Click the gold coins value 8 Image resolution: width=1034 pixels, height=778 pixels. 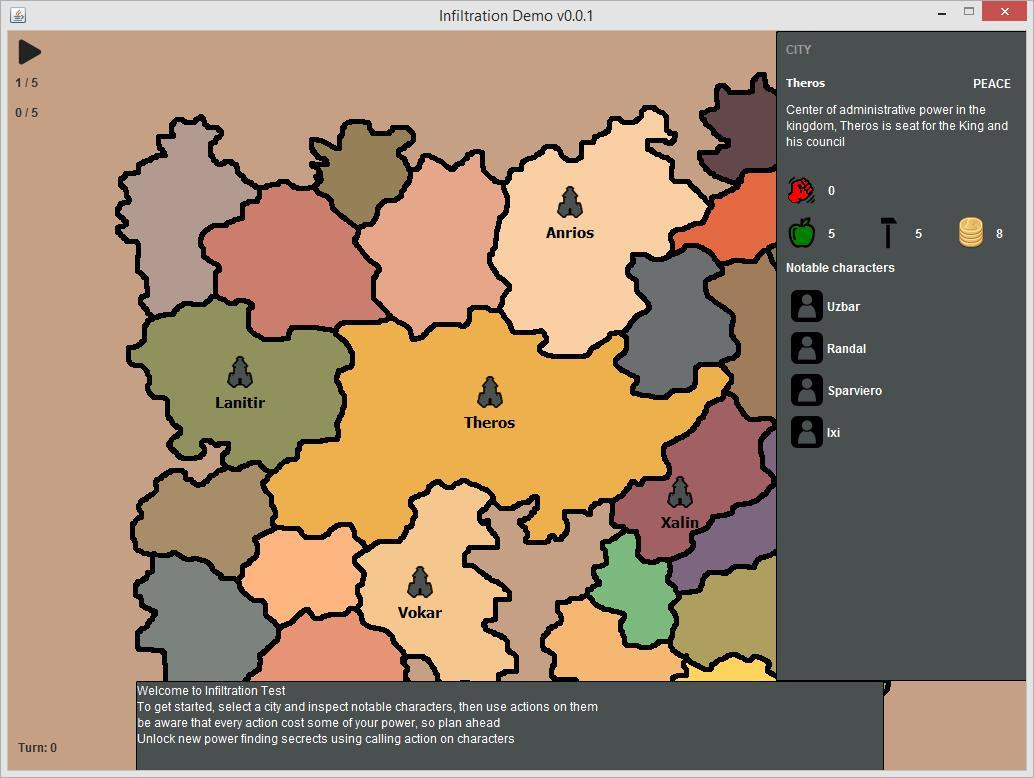999,233
